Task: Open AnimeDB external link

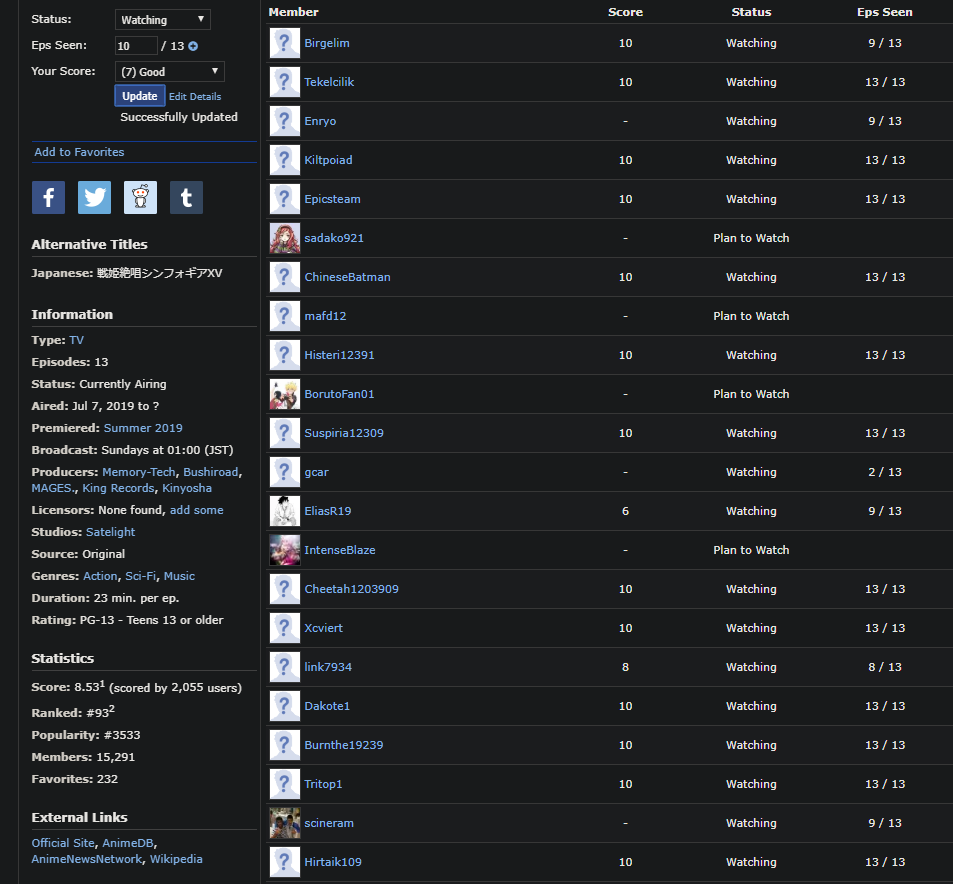Action: pos(128,843)
